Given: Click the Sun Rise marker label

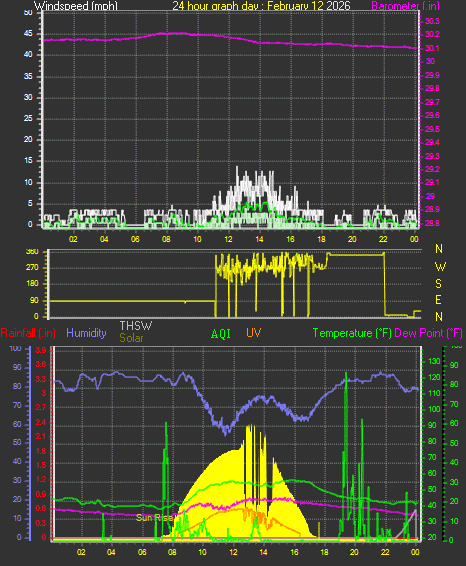Looking at the screenshot, I should (154, 518).
